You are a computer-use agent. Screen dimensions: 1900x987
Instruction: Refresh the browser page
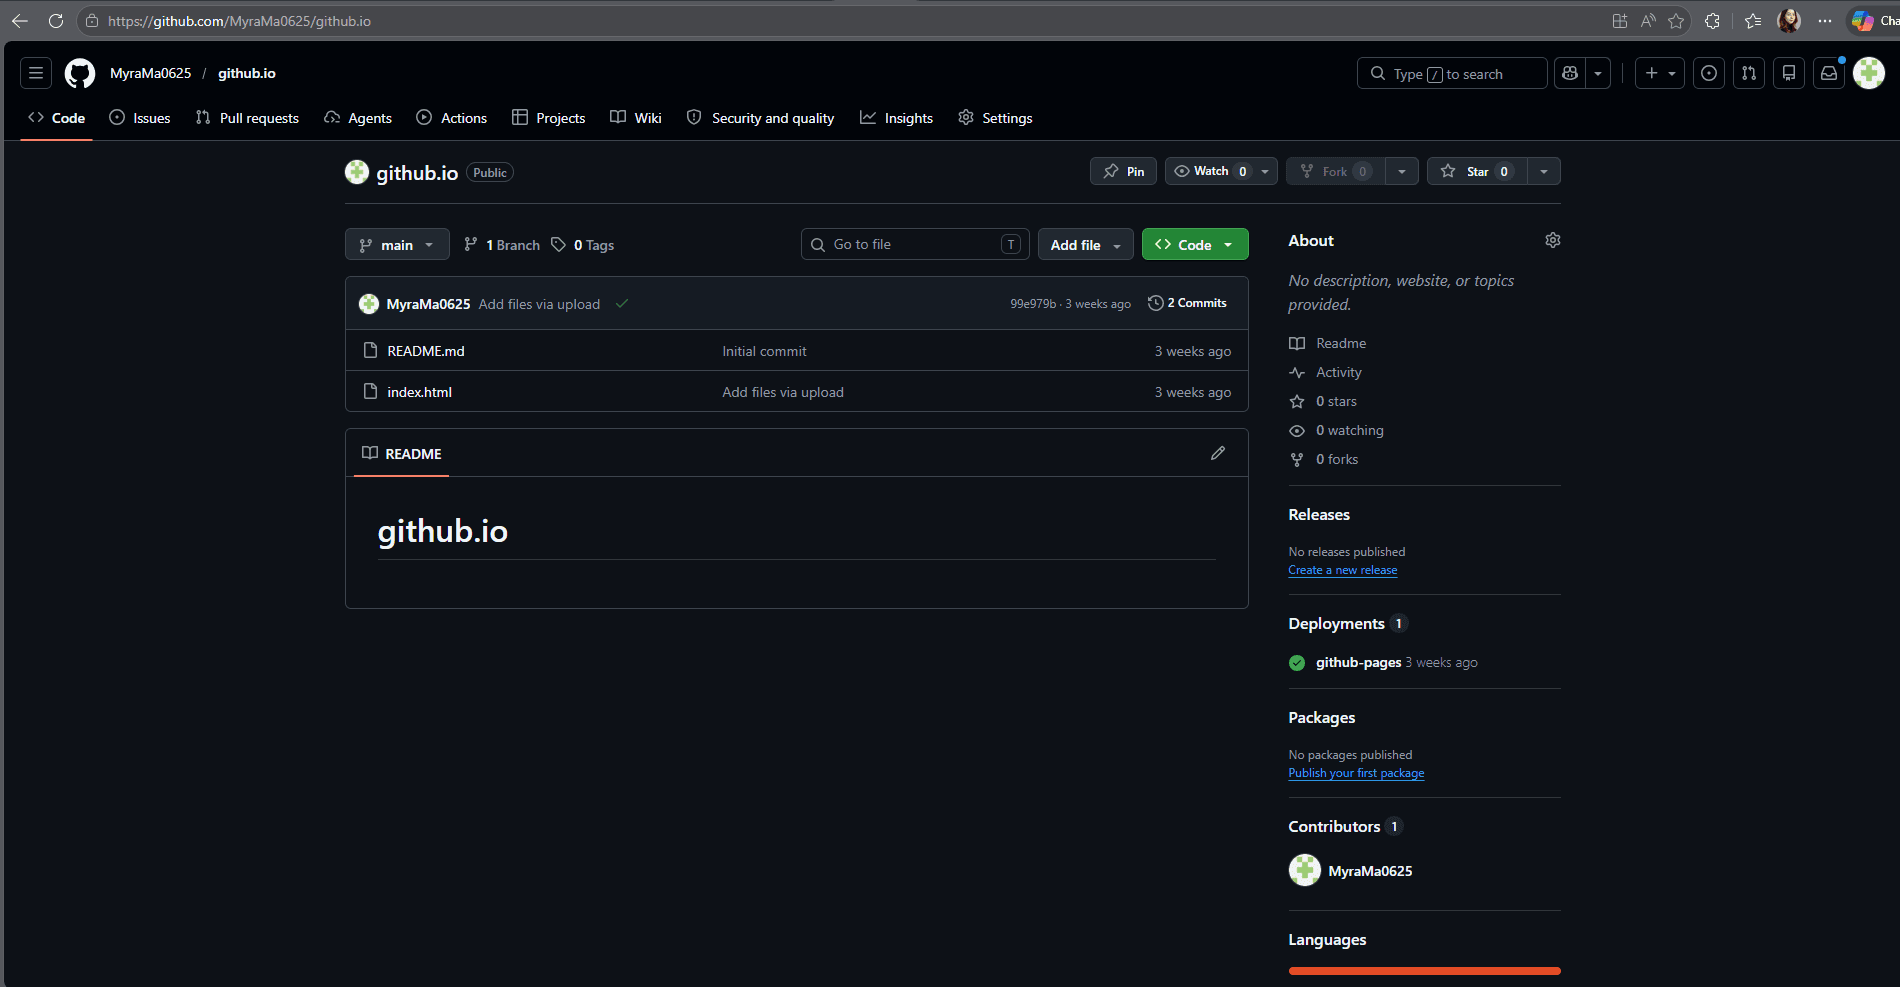56,20
